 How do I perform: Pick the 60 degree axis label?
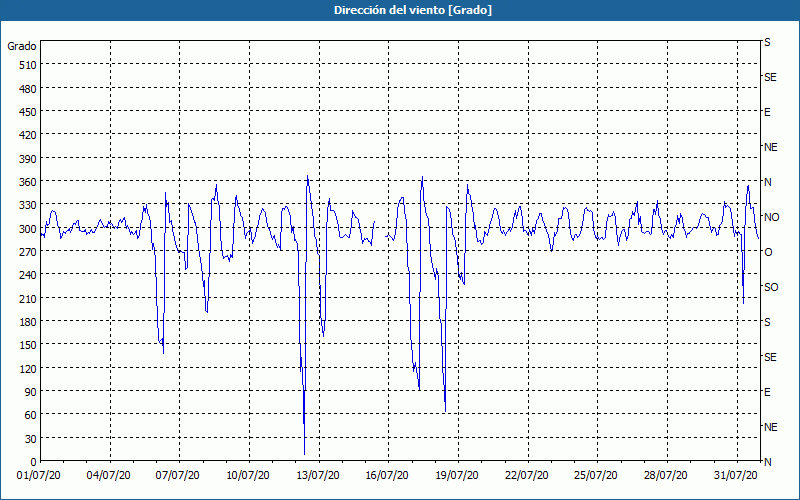tap(31, 415)
